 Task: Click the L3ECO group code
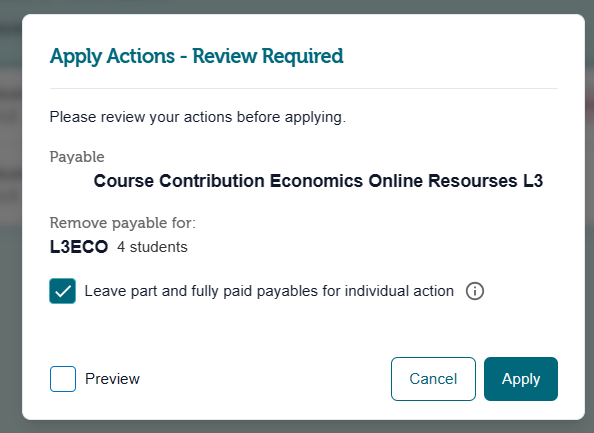(x=79, y=247)
